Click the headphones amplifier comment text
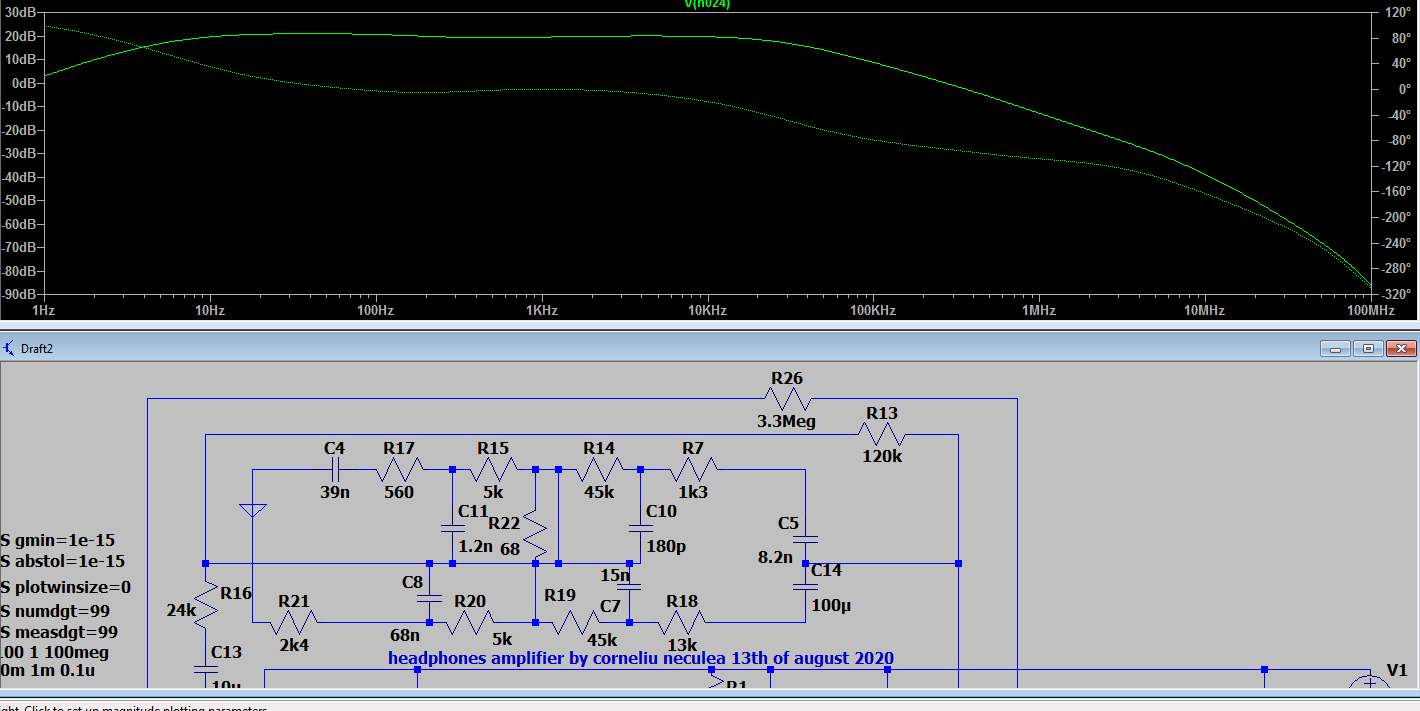Viewport: 1420px width, 711px height. point(641,658)
